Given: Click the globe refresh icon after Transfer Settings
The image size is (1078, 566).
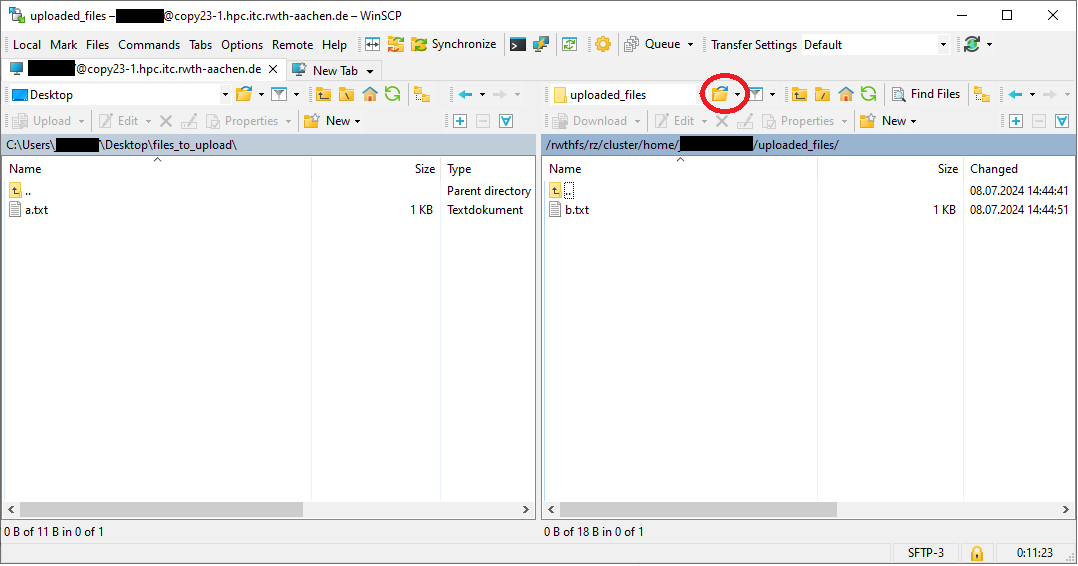Looking at the screenshot, I should click(x=972, y=45).
